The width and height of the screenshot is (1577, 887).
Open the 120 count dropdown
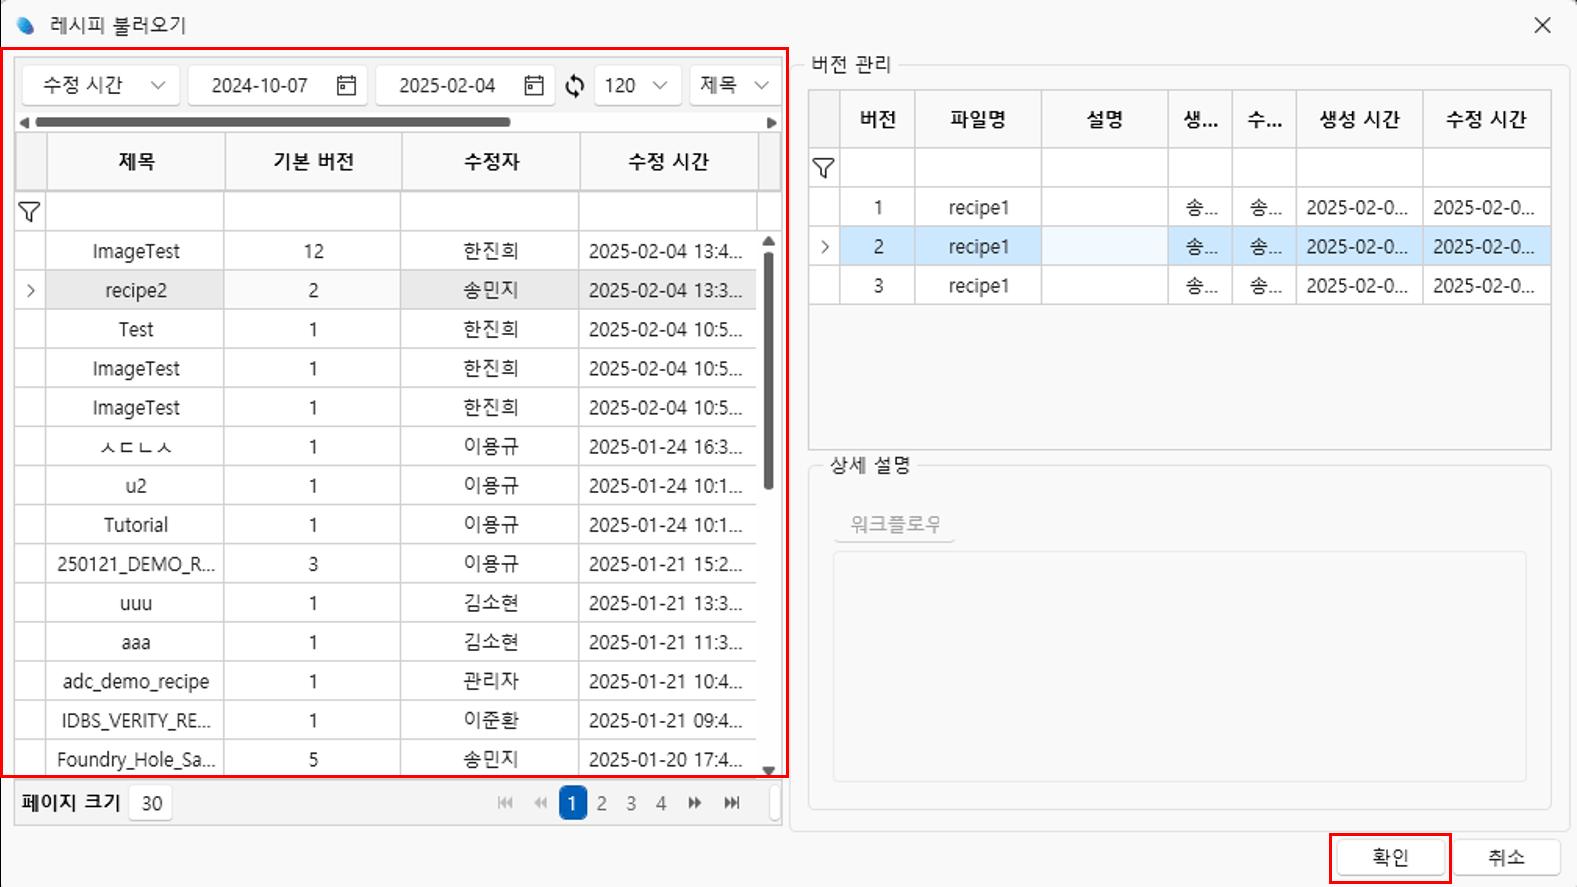tap(637, 86)
